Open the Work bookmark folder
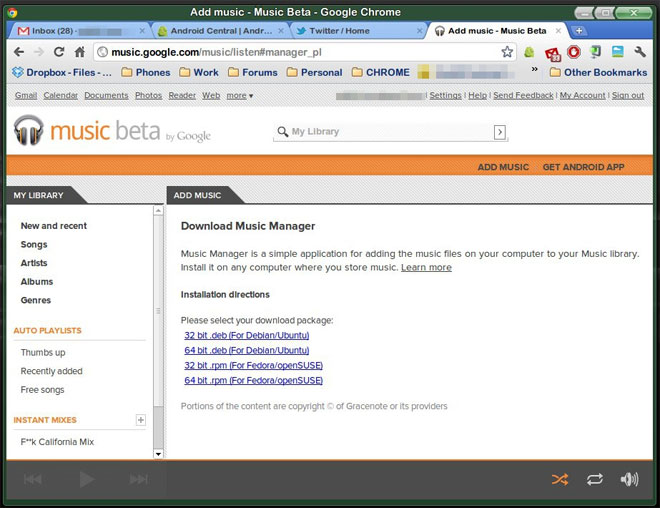The height and width of the screenshot is (508, 660). (x=199, y=72)
